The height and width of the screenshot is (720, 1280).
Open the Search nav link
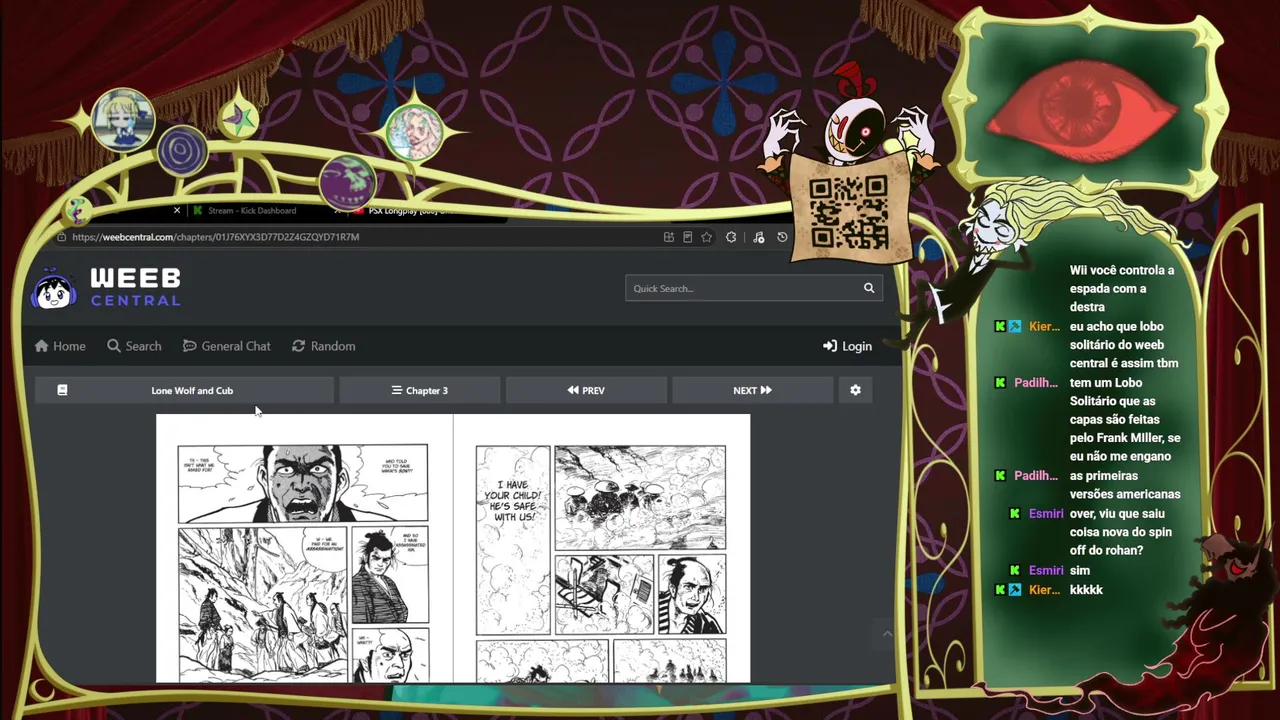tap(134, 346)
